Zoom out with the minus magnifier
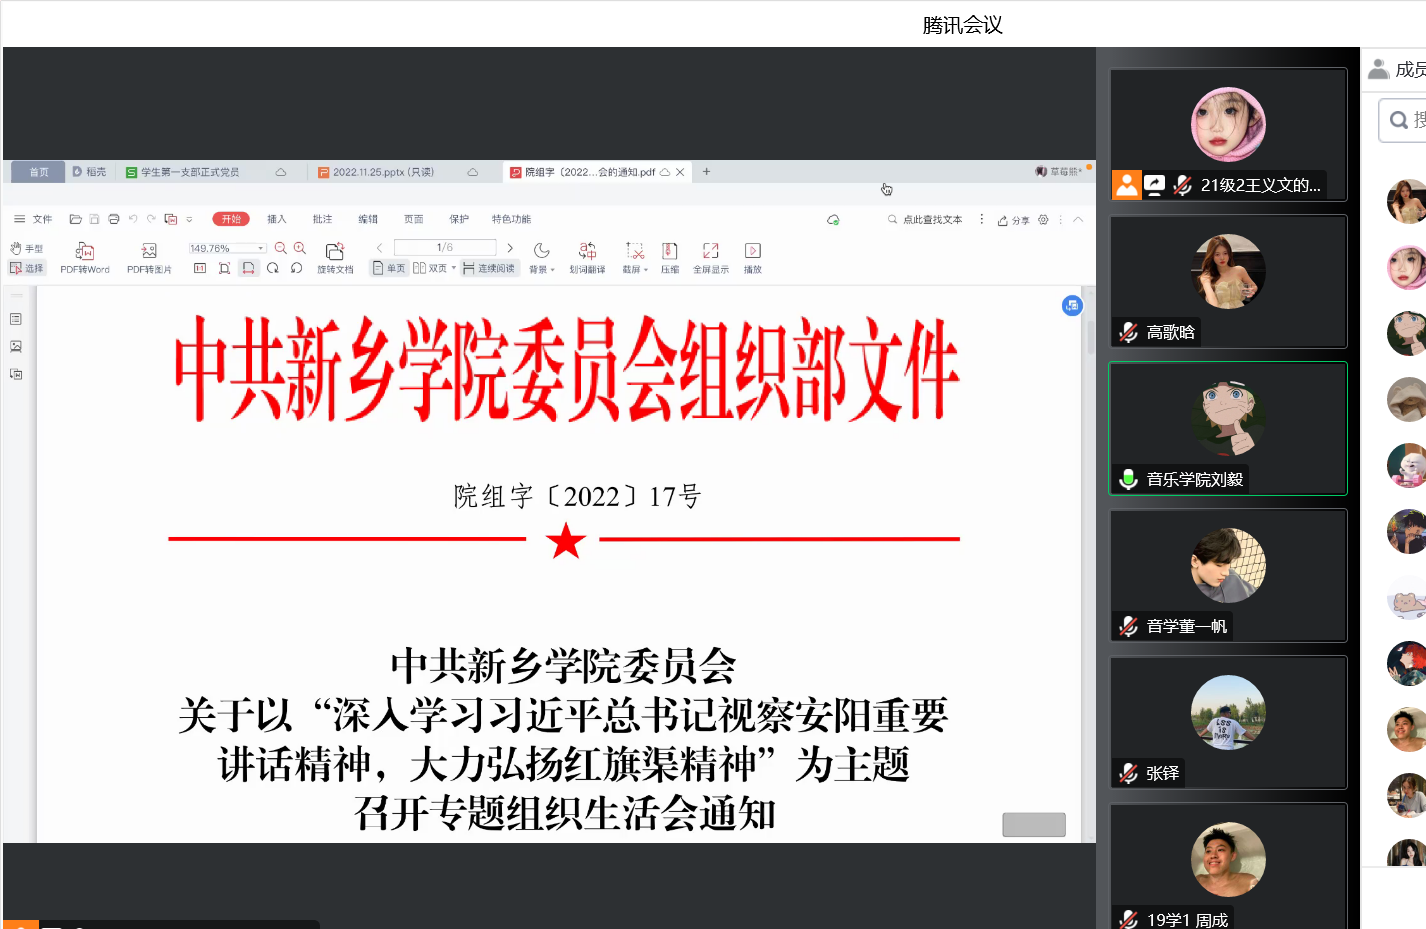This screenshot has height=929, width=1426. coord(281,248)
